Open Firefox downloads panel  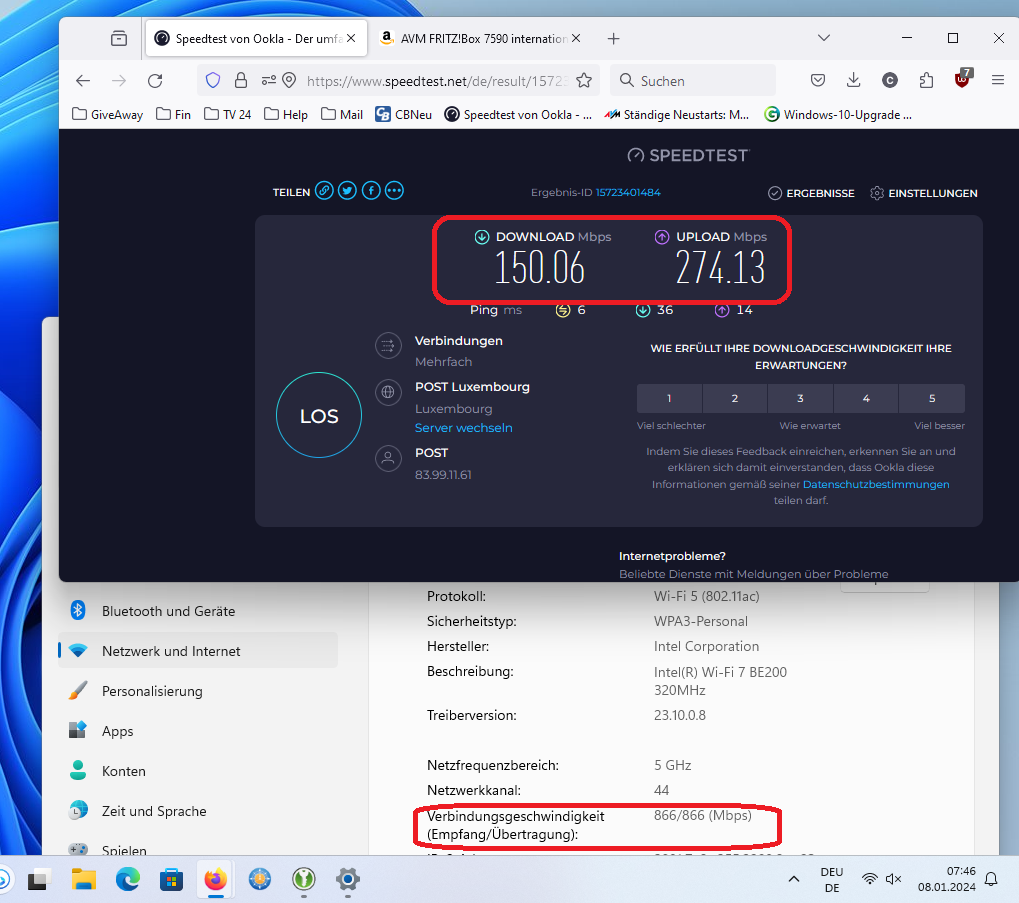point(854,81)
